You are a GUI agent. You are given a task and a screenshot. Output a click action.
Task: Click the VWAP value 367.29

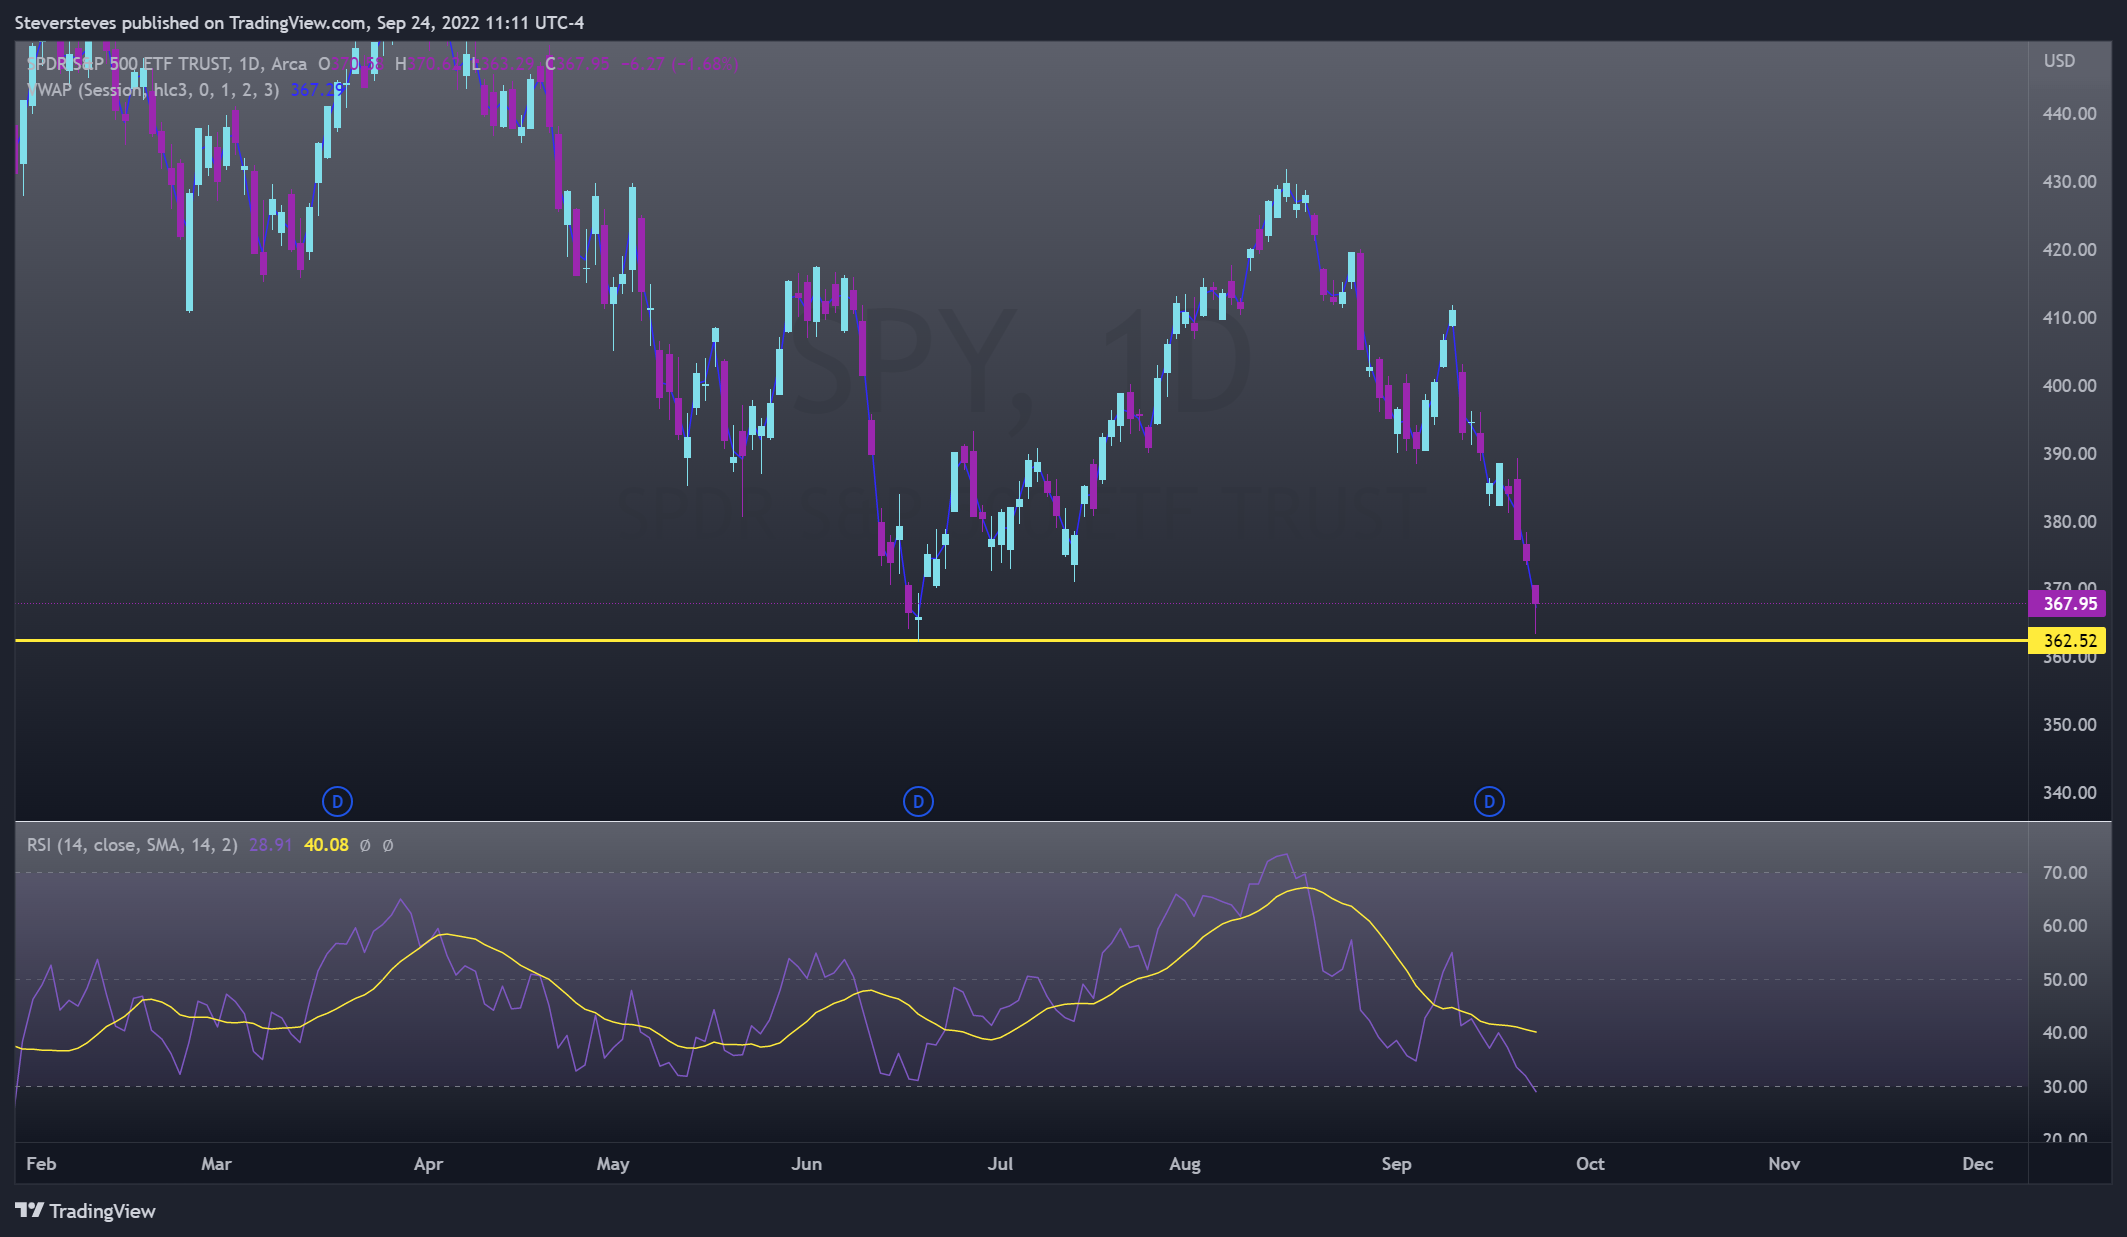point(317,90)
